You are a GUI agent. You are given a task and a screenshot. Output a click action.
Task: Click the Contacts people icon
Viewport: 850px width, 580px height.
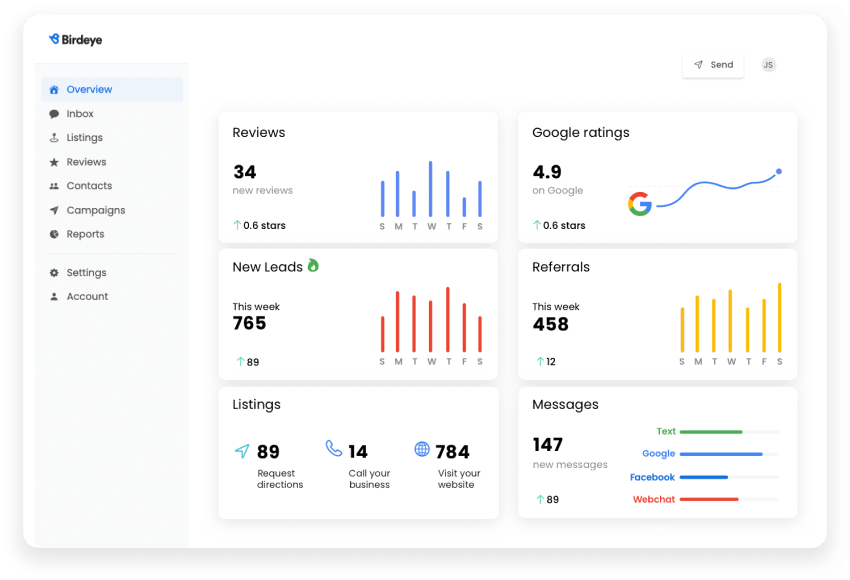pyautogui.click(x=54, y=186)
